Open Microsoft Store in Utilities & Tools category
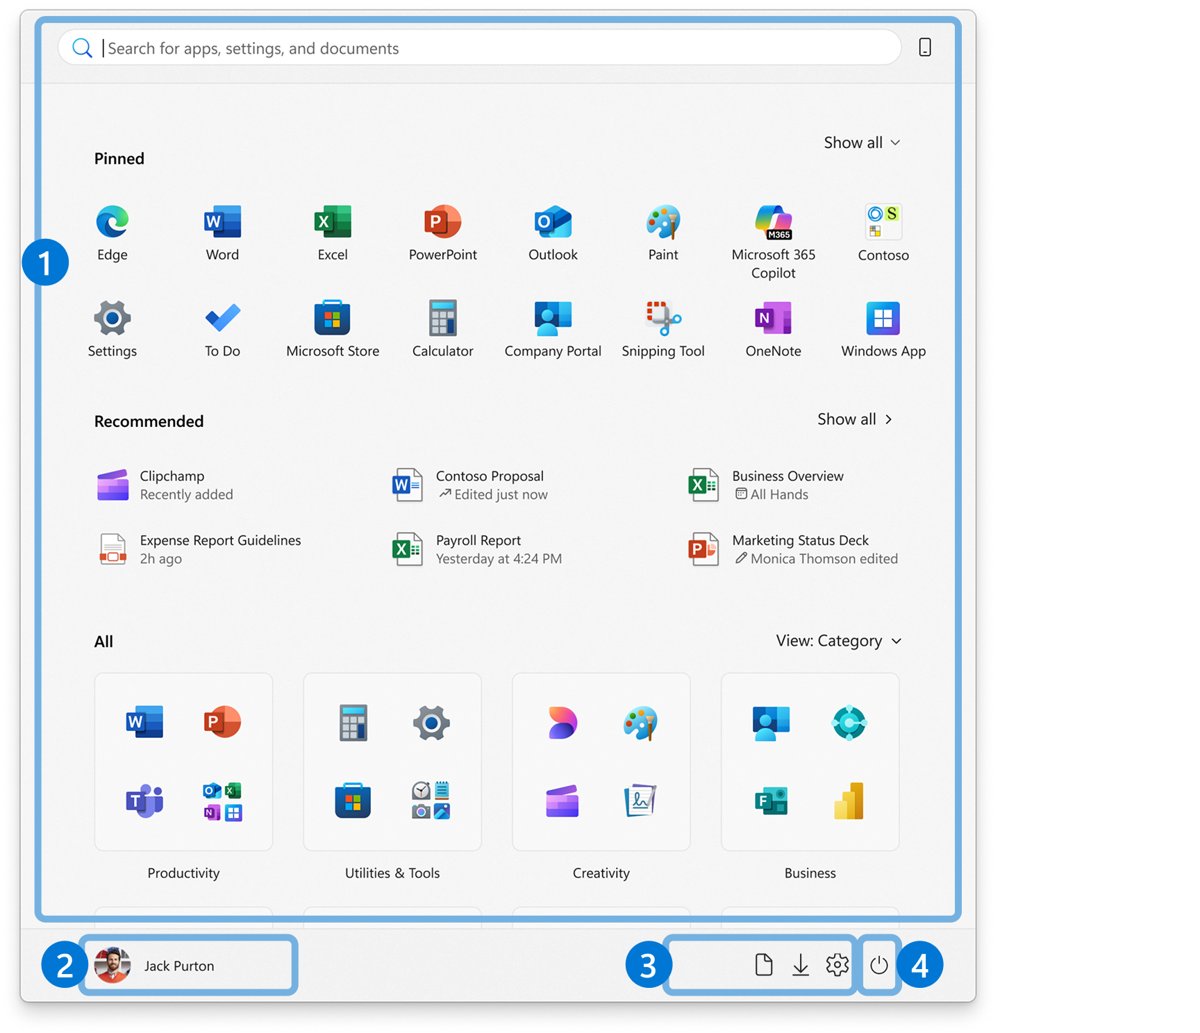The height and width of the screenshot is (1033, 1200). pos(354,801)
